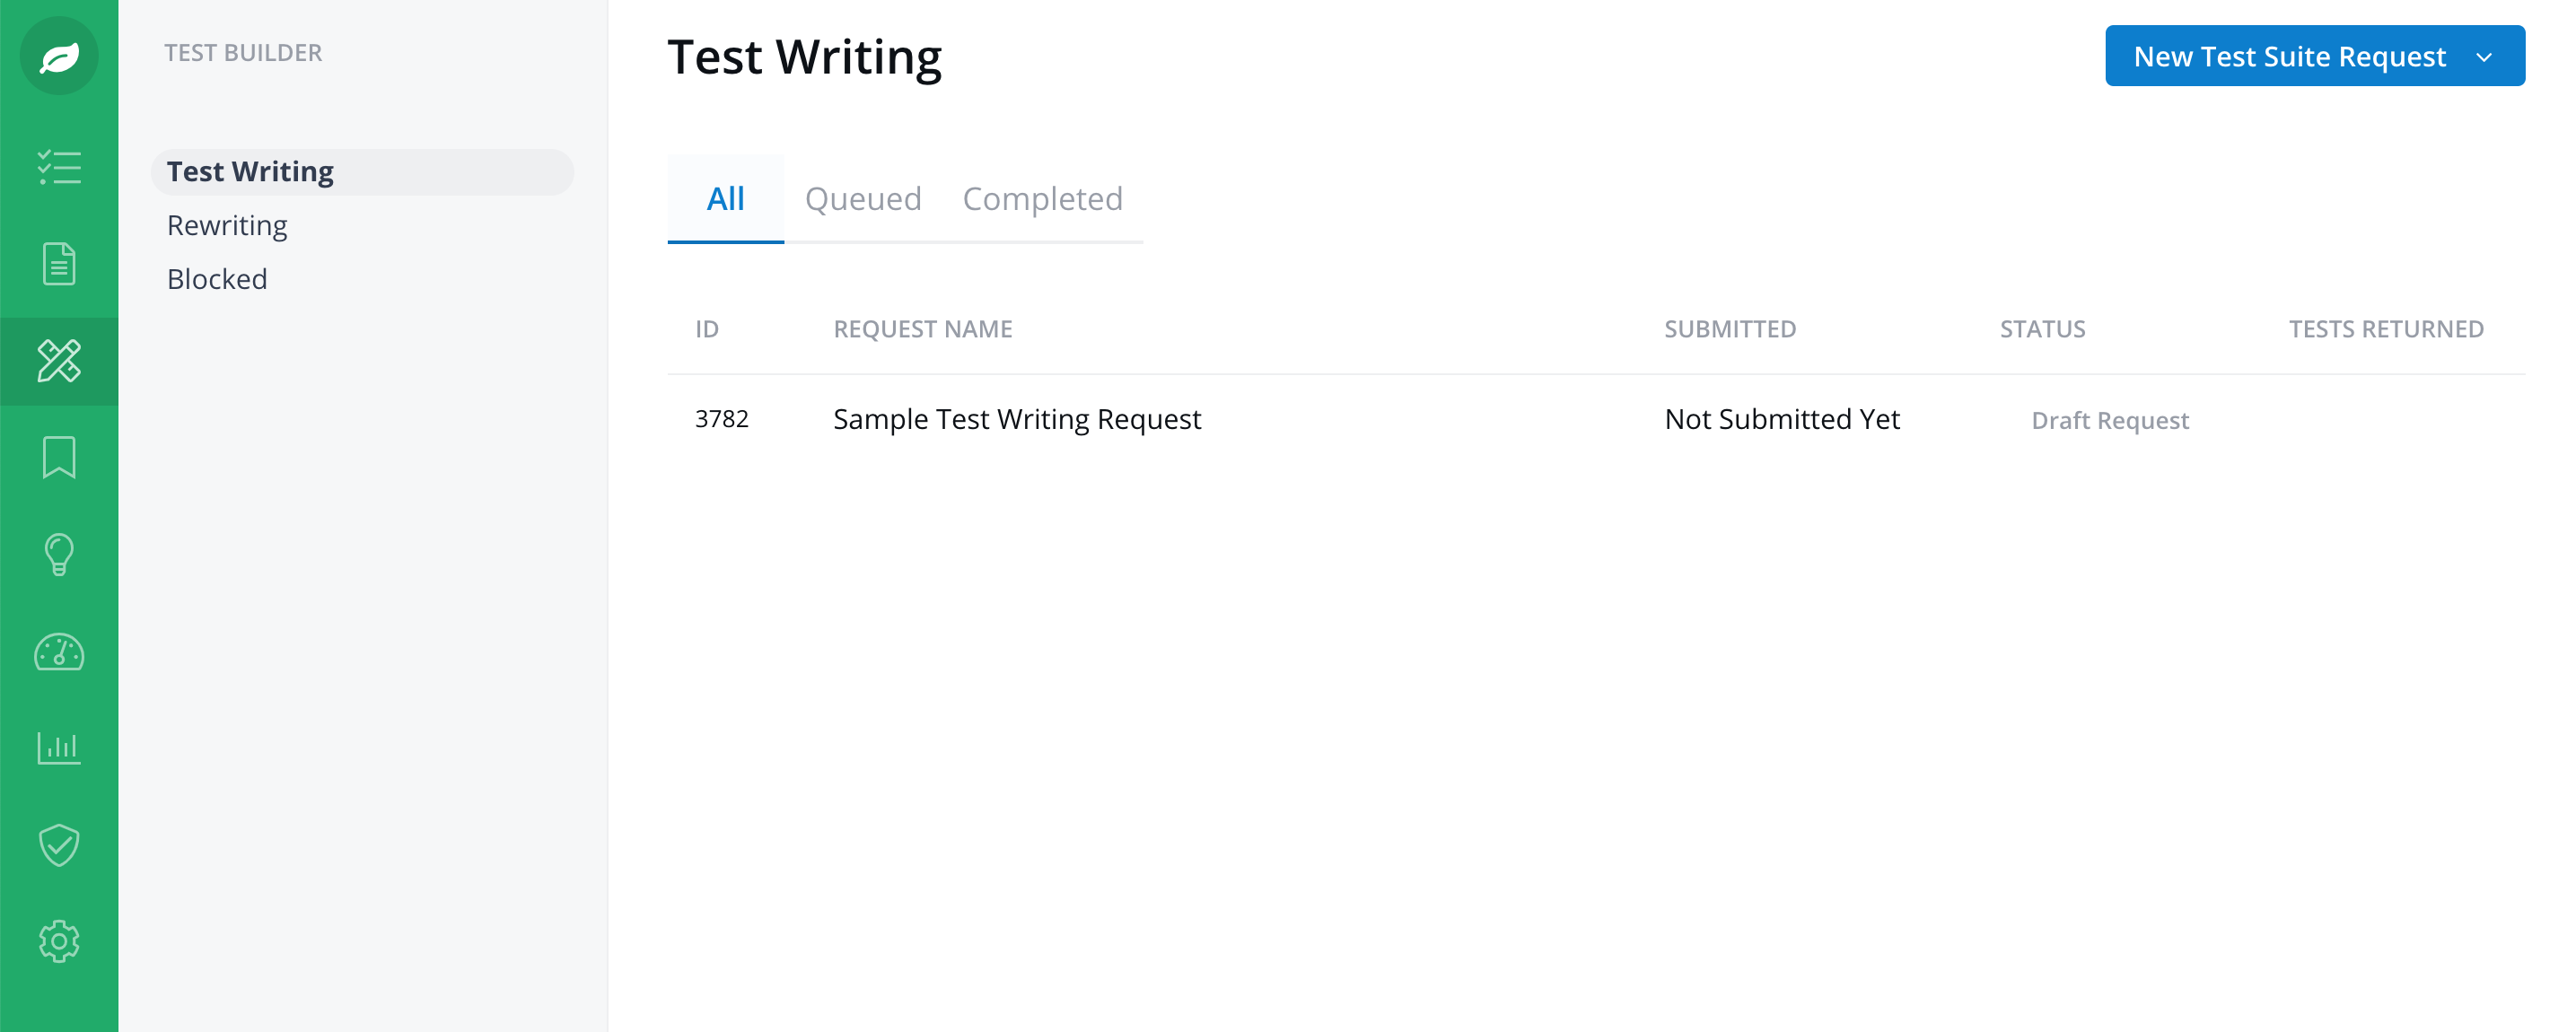2576x1032 pixels.
Task: Open the shield checkmark icon
Action: click(x=59, y=845)
